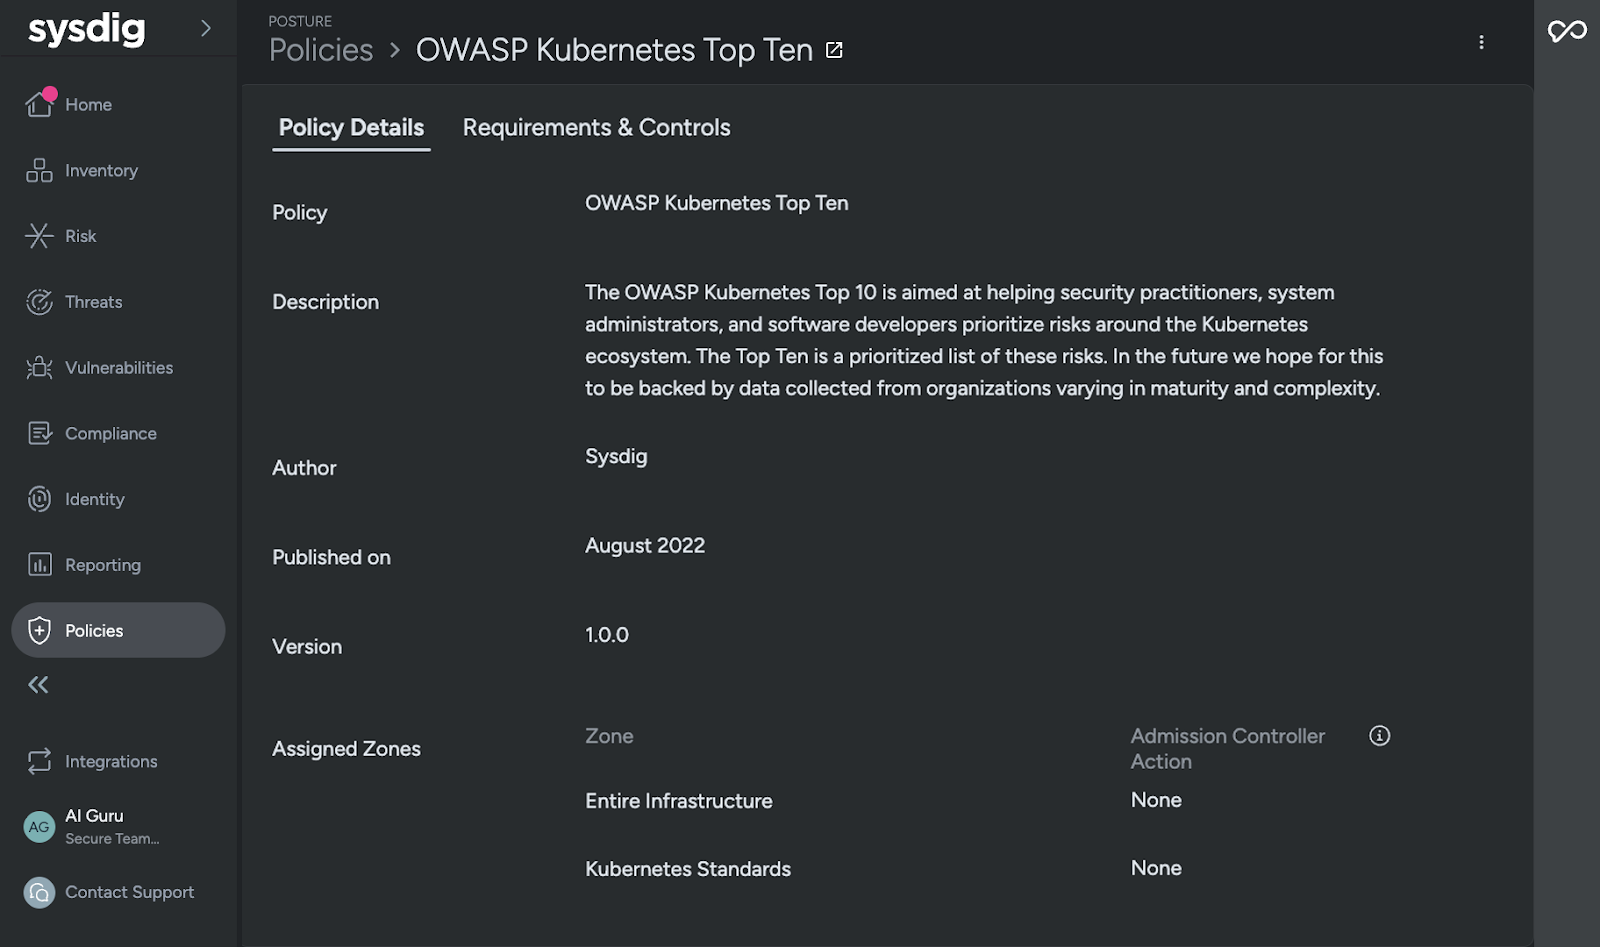The width and height of the screenshot is (1600, 947).
Task: Click the Sysdig logo
Action: (86, 29)
